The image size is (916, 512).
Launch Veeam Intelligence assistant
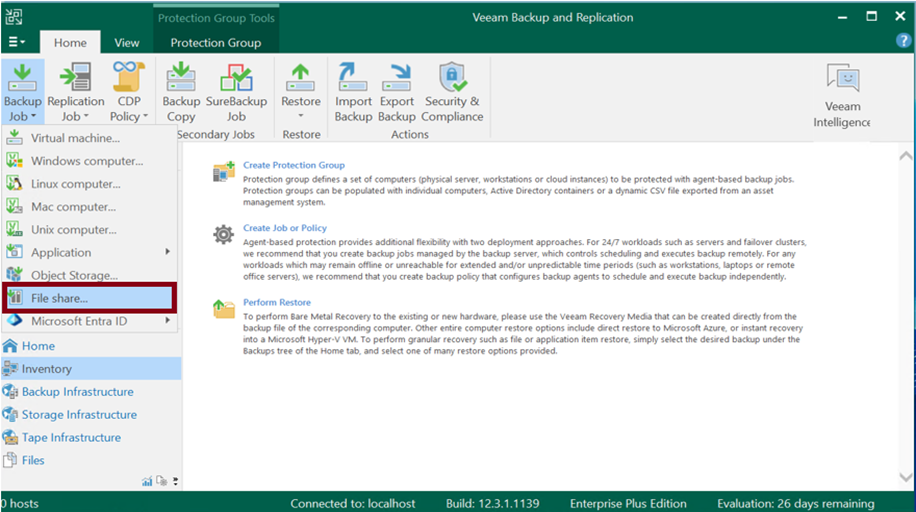pyautogui.click(x=842, y=95)
